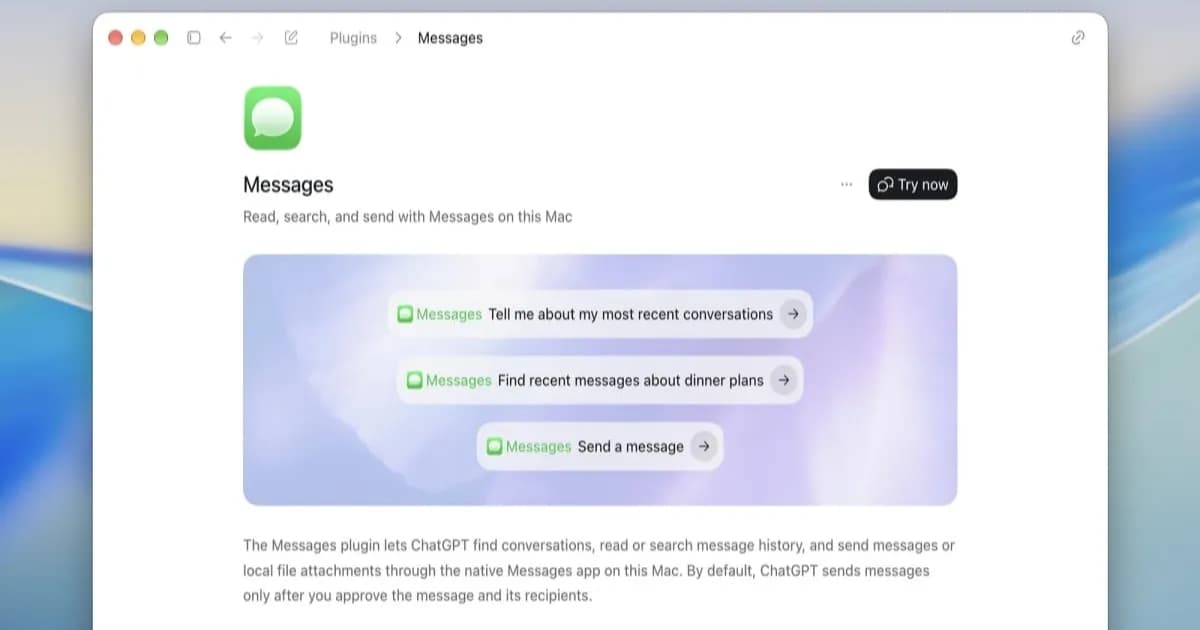
Task: Click 'Read, search, and send with Messages' subtitle
Action: pos(408,217)
